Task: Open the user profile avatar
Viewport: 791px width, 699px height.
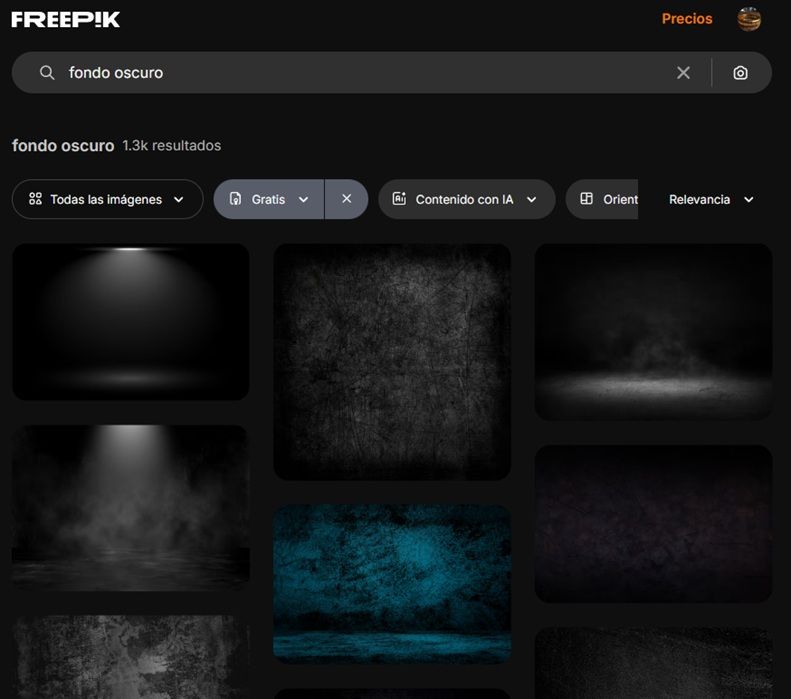Action: tap(749, 19)
